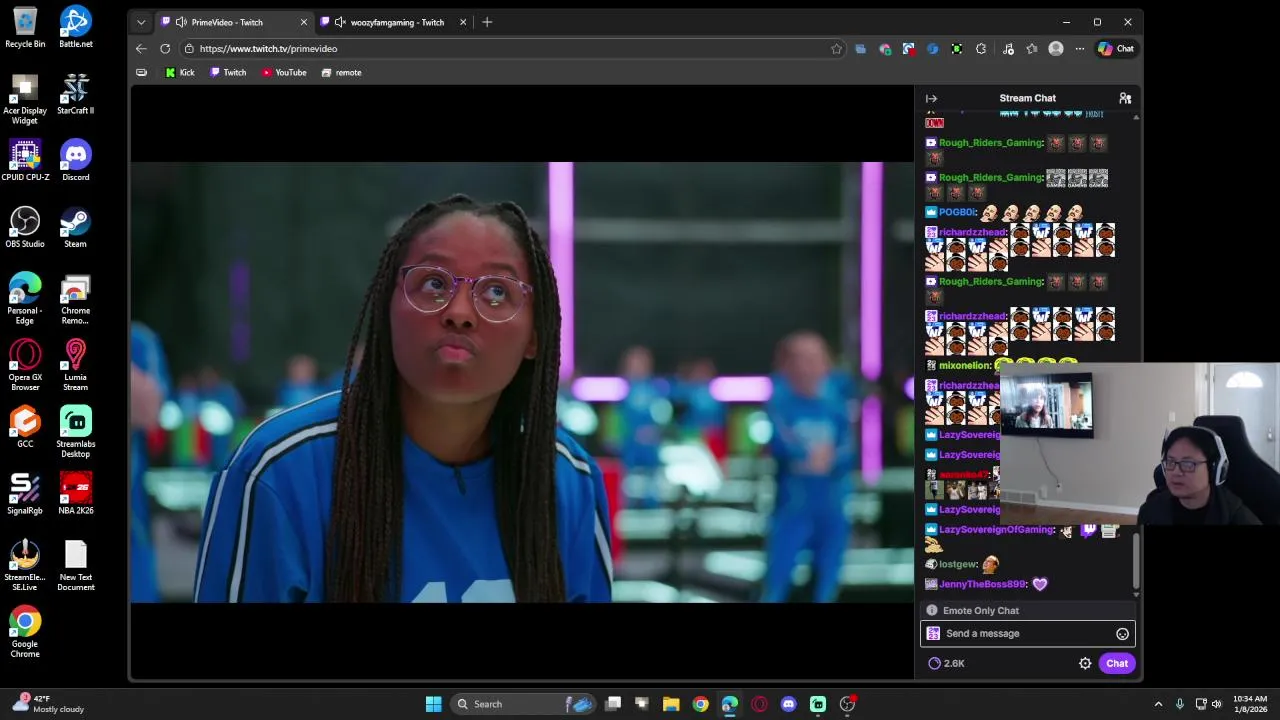Open the YouTube bookmark
Viewport: 1280px width, 720px height.
pyautogui.click(x=284, y=72)
